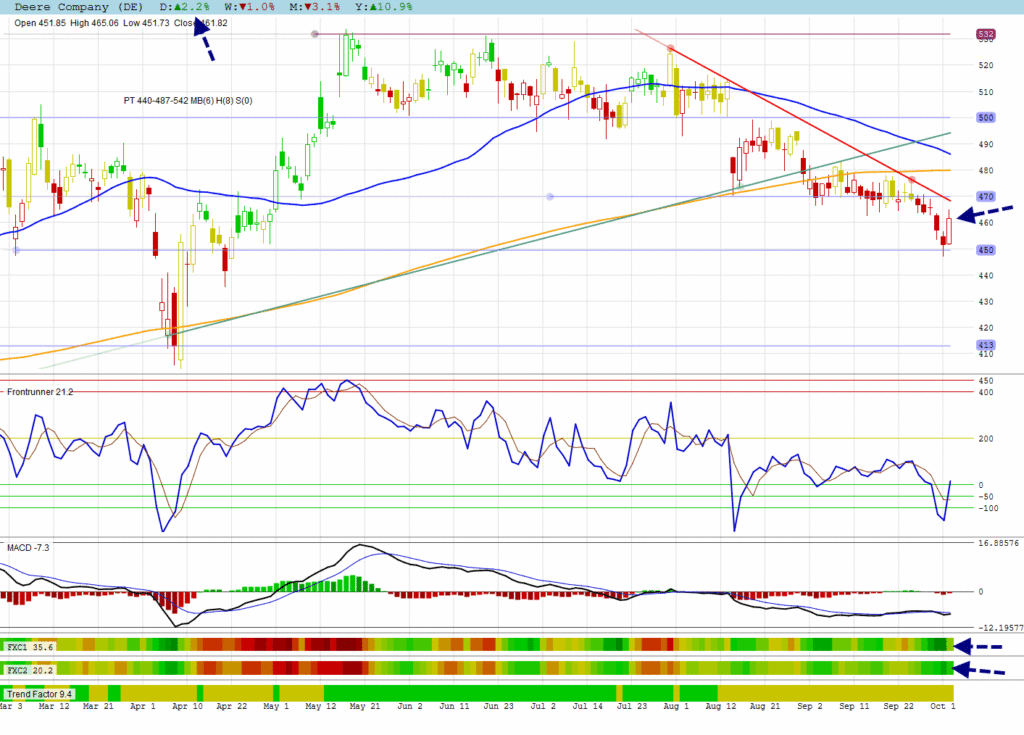Screen dimensions: 1024x735
Task: Click the Oct 1 date on the axis
Action: [942, 707]
